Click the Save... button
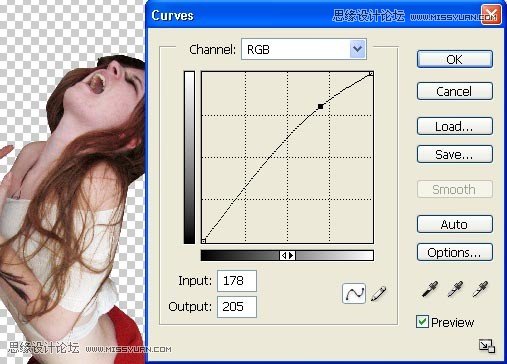 tap(454, 154)
